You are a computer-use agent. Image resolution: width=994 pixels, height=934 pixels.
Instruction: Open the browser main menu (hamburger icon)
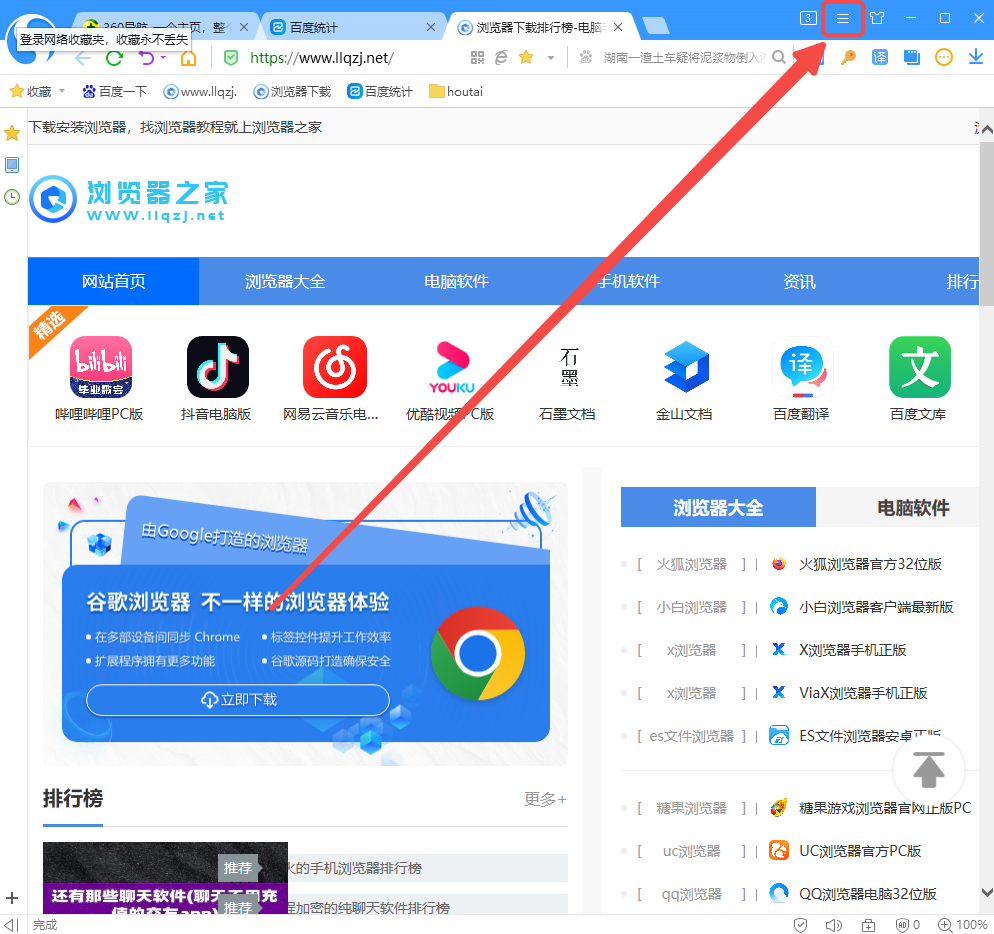[842, 18]
